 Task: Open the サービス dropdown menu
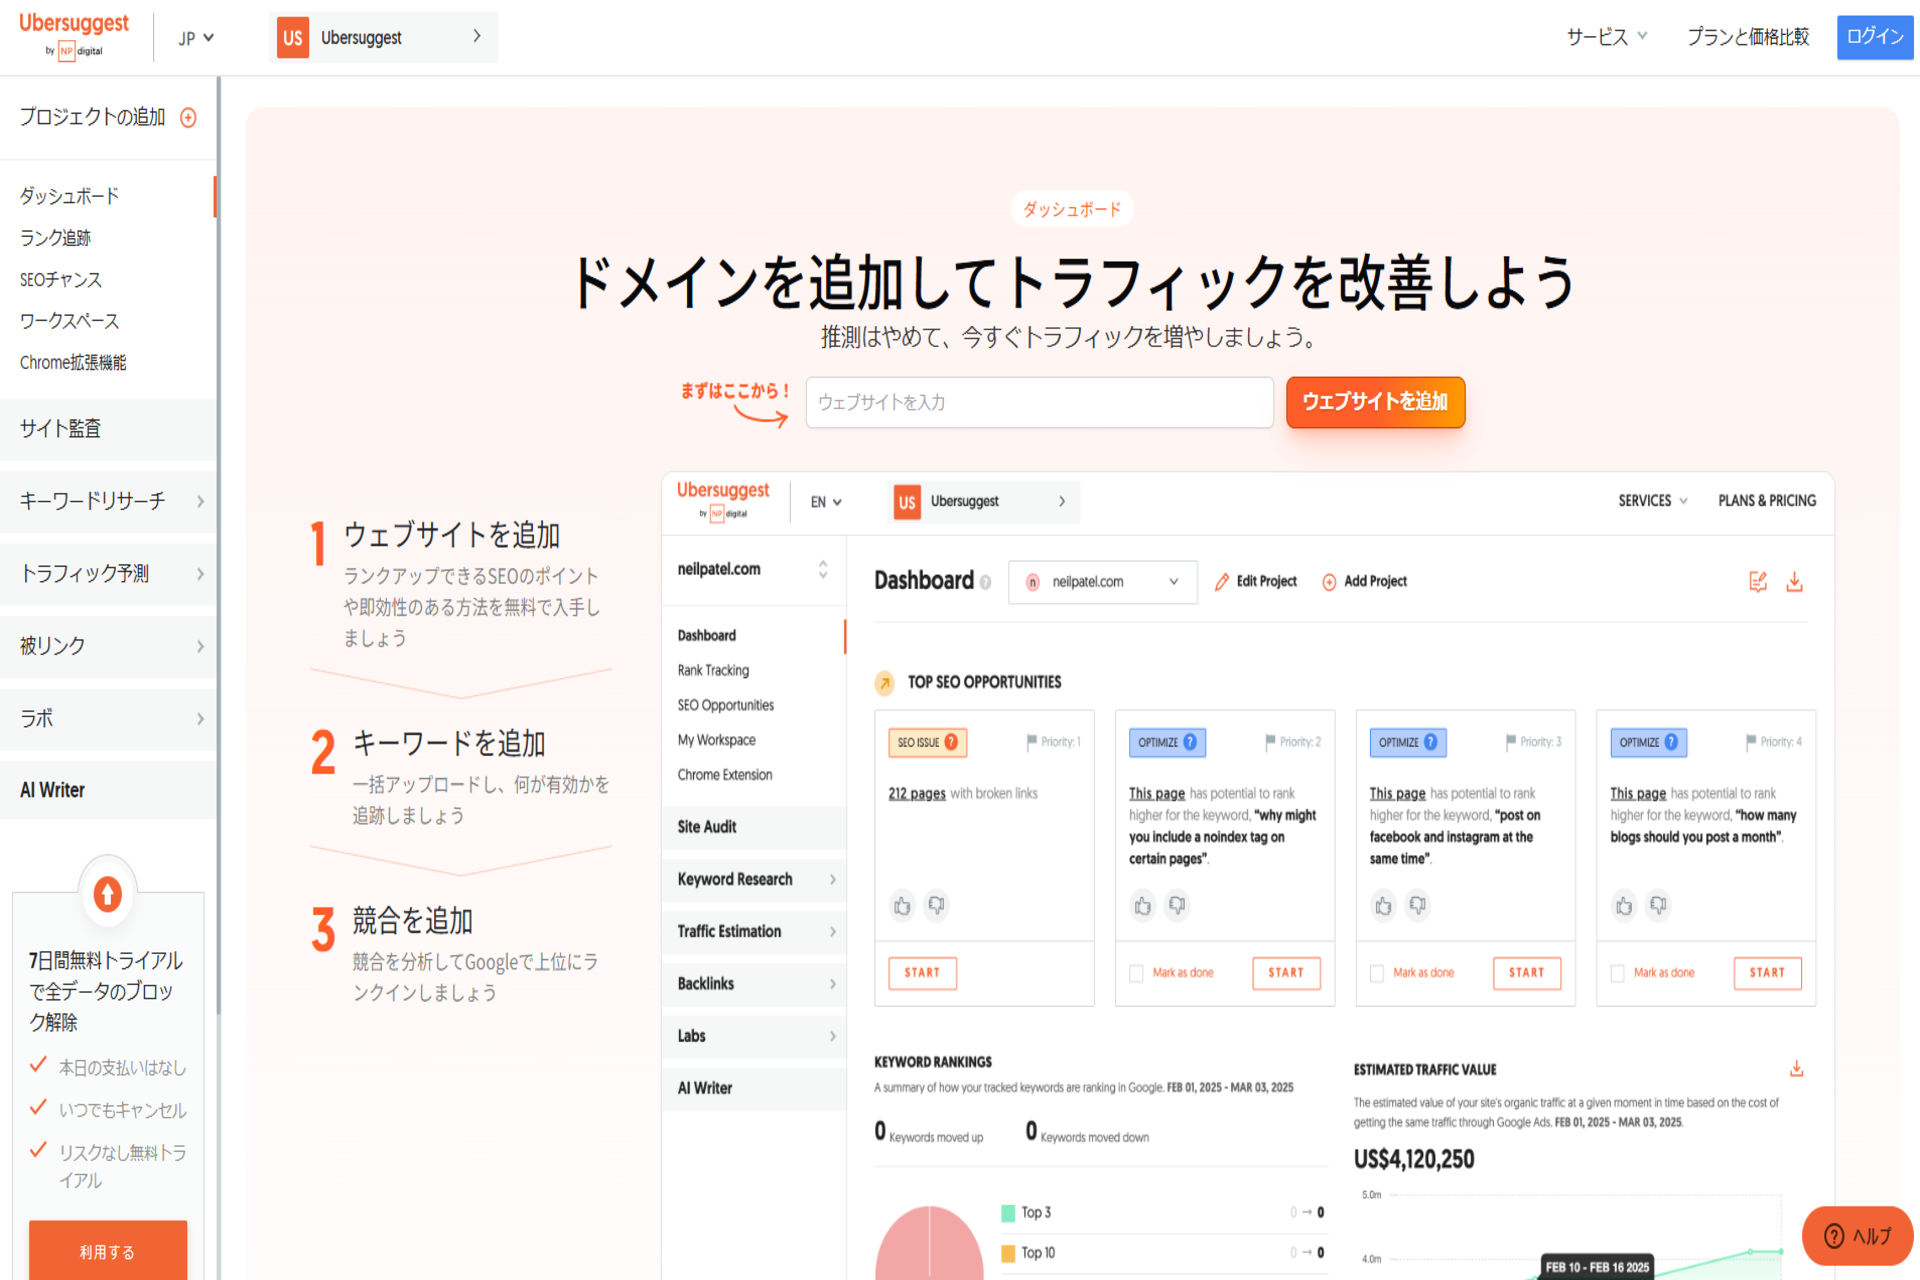[1606, 37]
